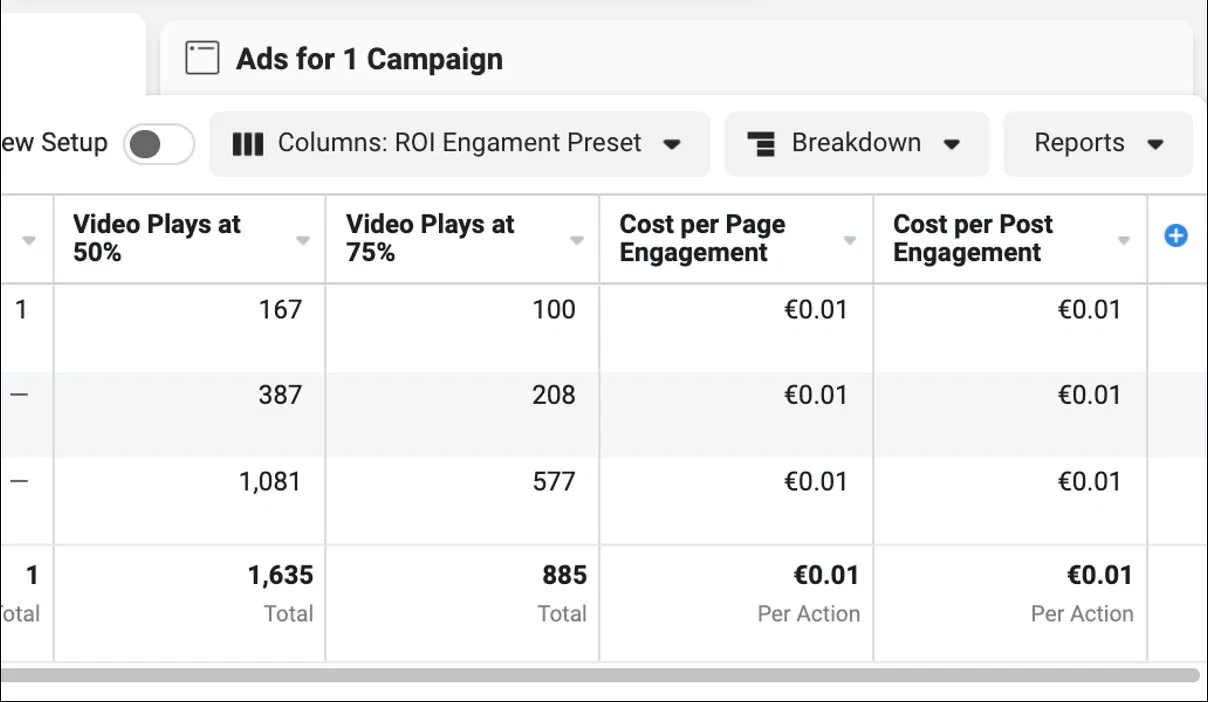Click Cost per Page Engagement in 167 row

point(816,310)
